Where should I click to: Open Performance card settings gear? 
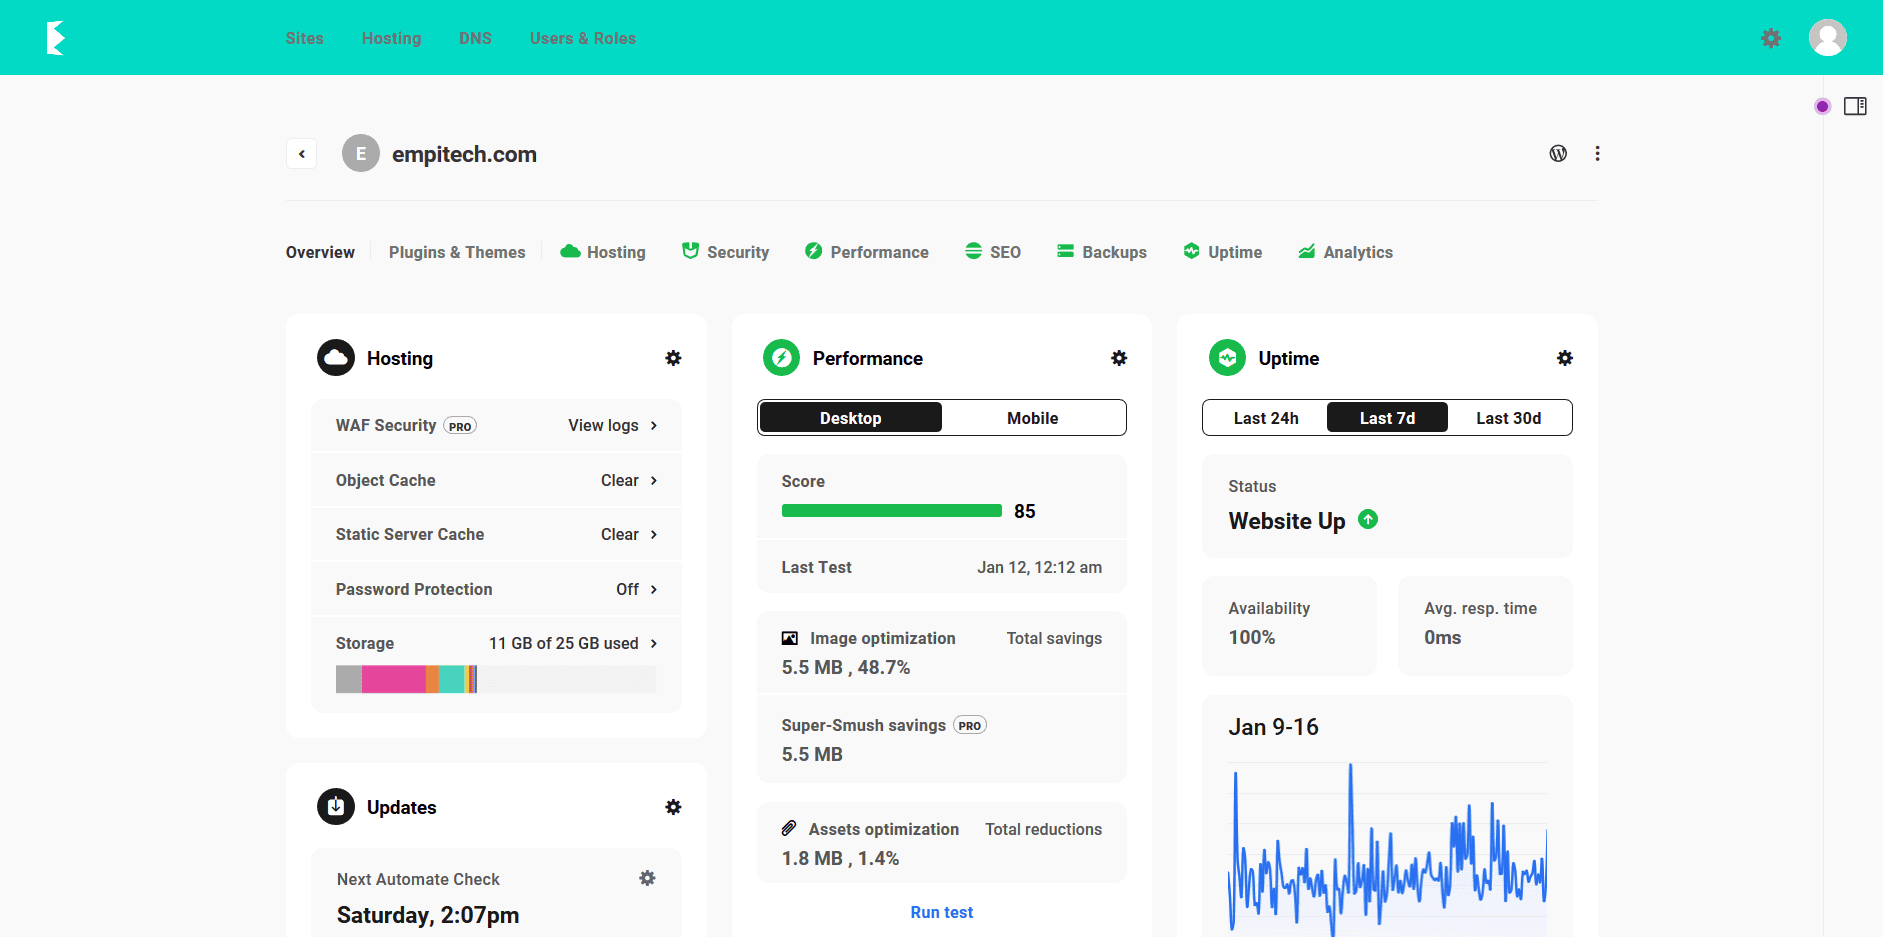coord(1119,358)
